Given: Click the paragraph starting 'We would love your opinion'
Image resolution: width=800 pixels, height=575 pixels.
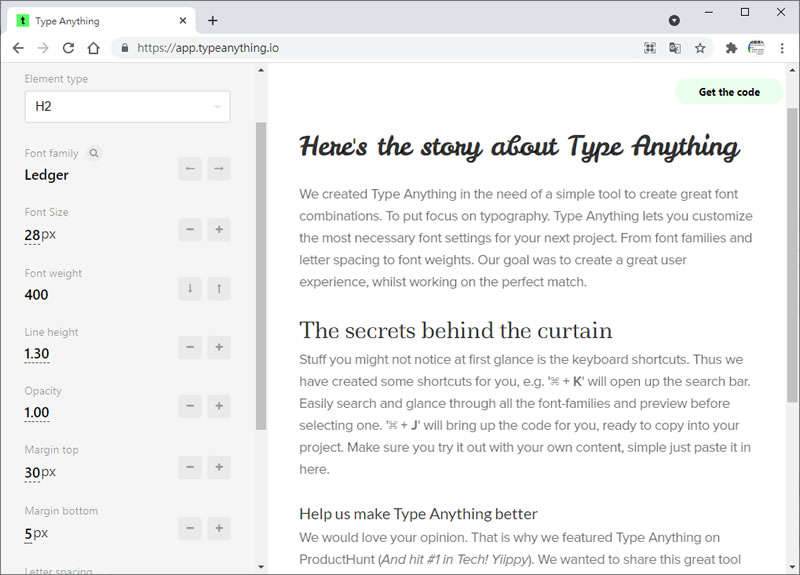Looking at the screenshot, I should [520, 548].
